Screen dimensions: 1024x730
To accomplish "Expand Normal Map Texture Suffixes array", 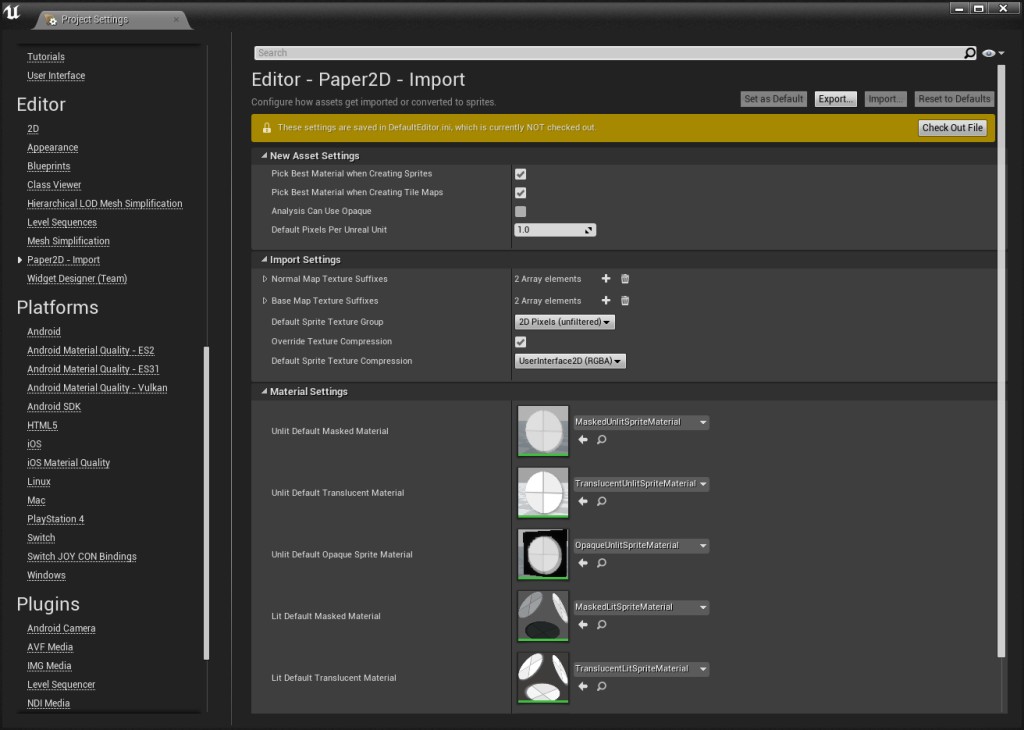I will pyautogui.click(x=264, y=279).
